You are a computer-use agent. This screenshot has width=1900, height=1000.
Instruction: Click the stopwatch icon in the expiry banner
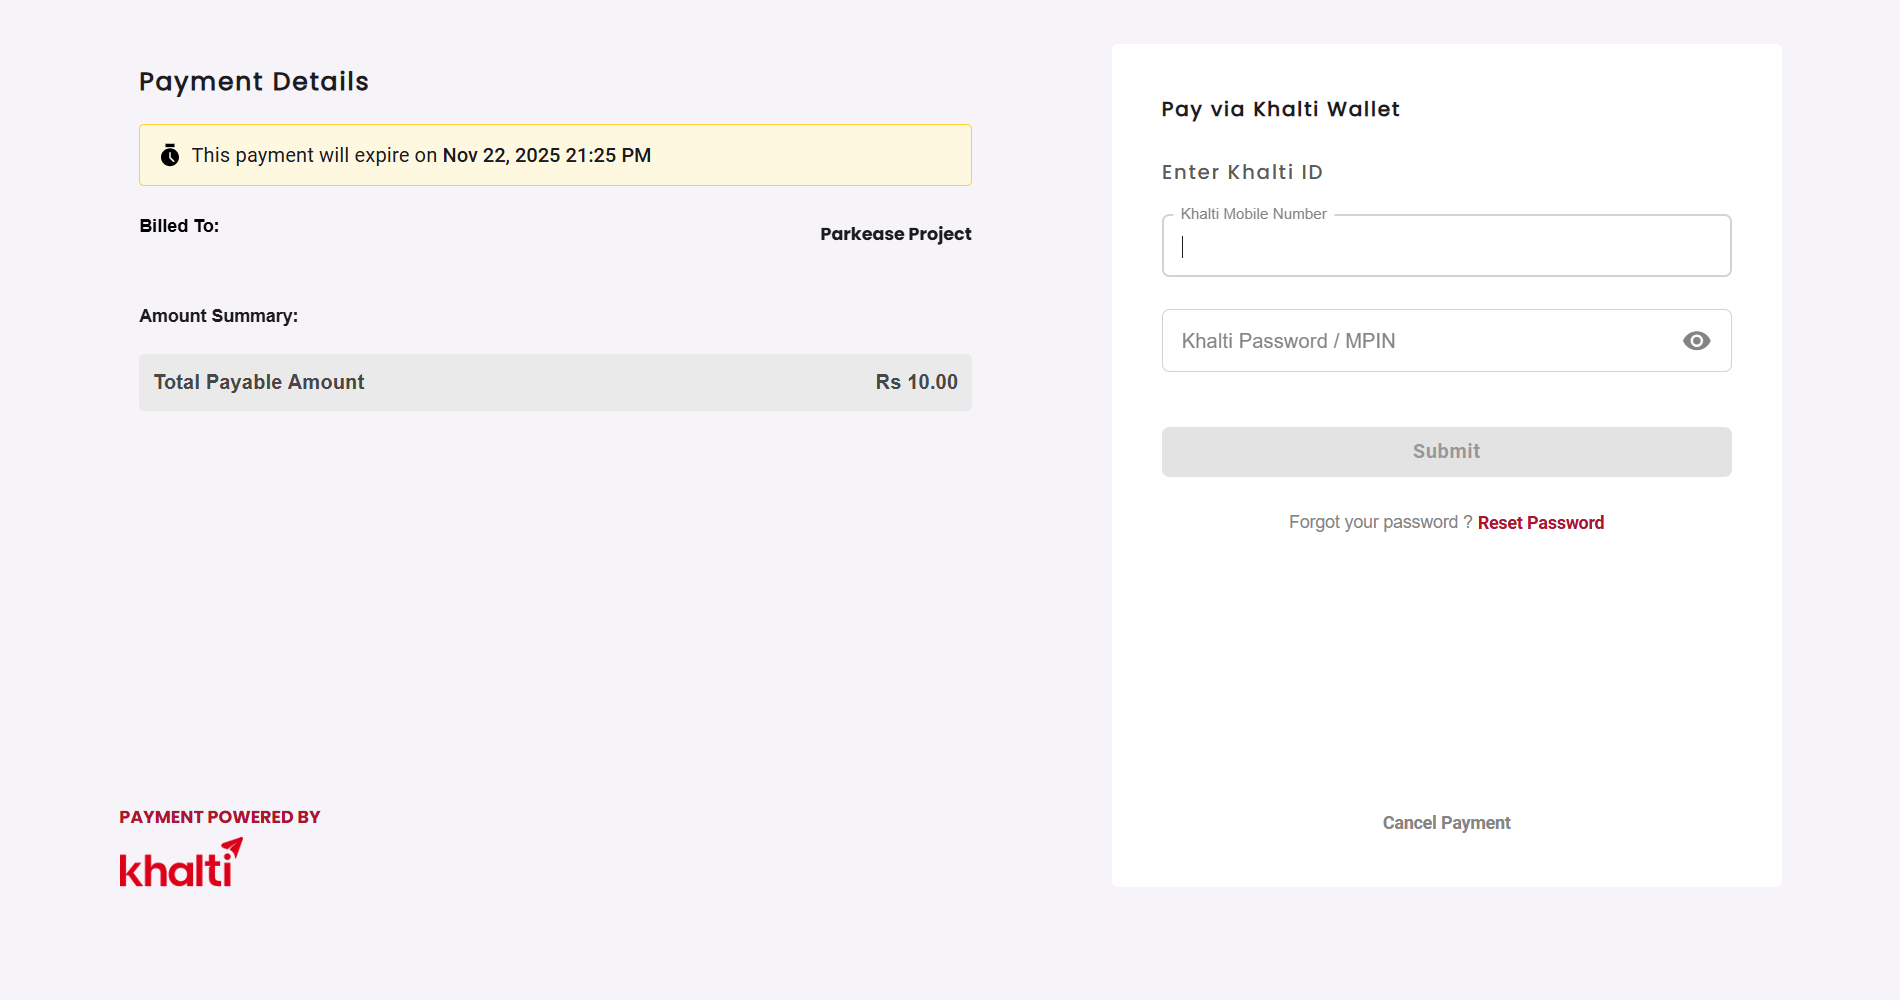pos(170,155)
